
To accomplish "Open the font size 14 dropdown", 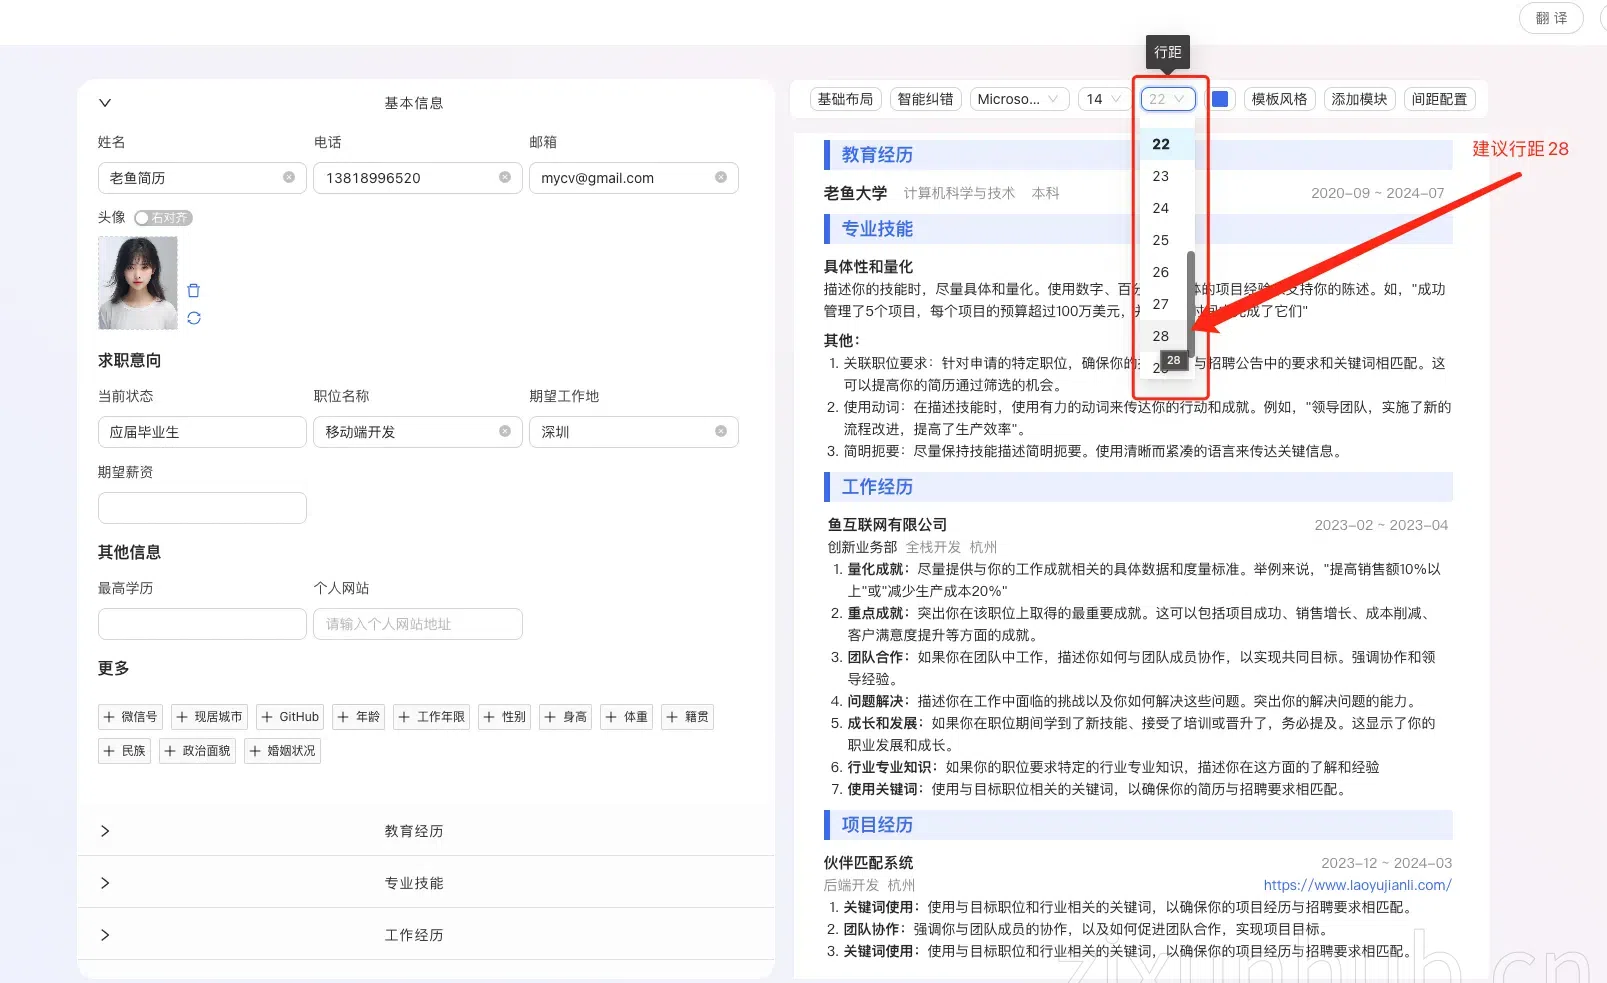I will pyautogui.click(x=1103, y=99).
